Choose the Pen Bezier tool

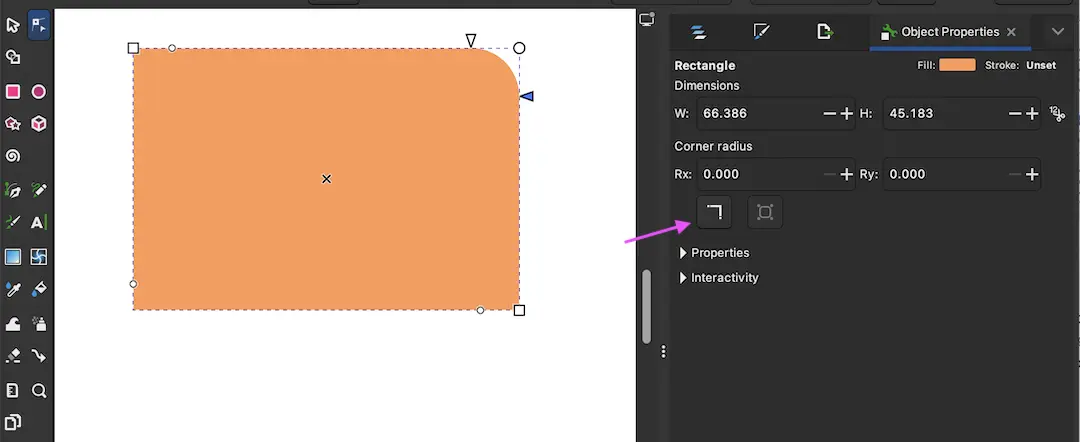click(x=12, y=189)
